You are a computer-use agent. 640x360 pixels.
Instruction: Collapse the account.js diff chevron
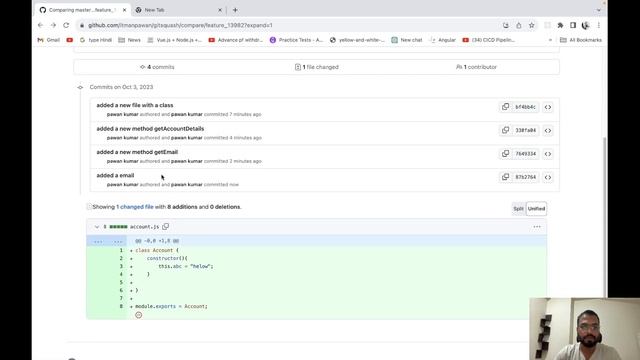(97, 227)
